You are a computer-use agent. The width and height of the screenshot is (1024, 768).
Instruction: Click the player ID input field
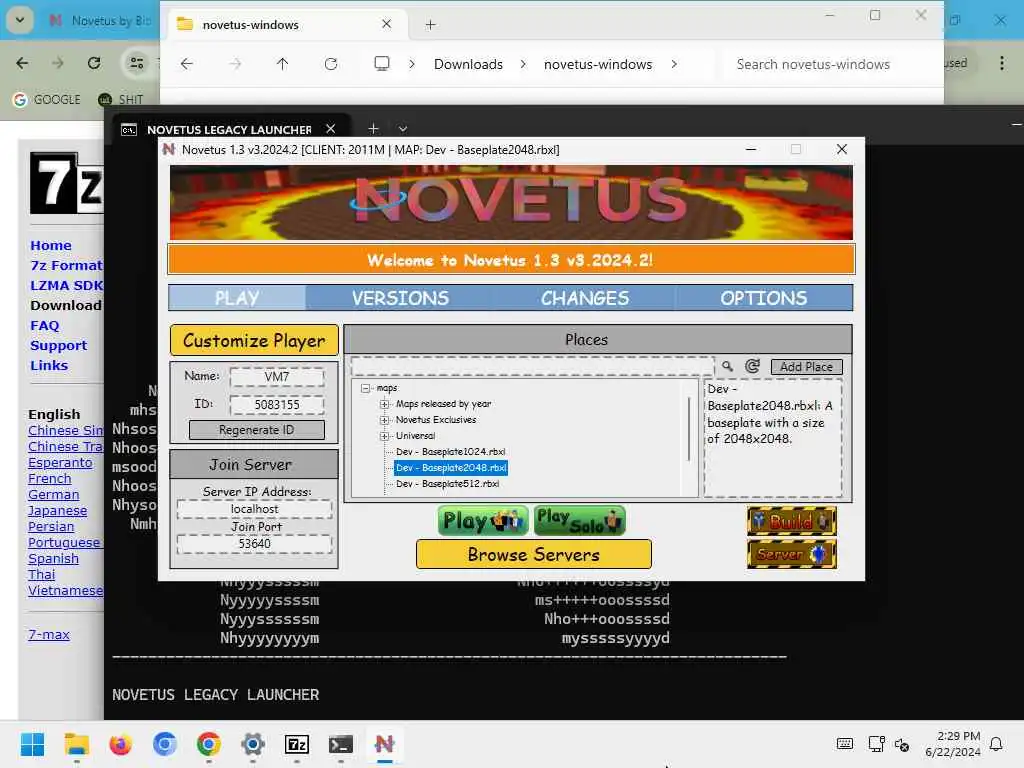click(277, 405)
